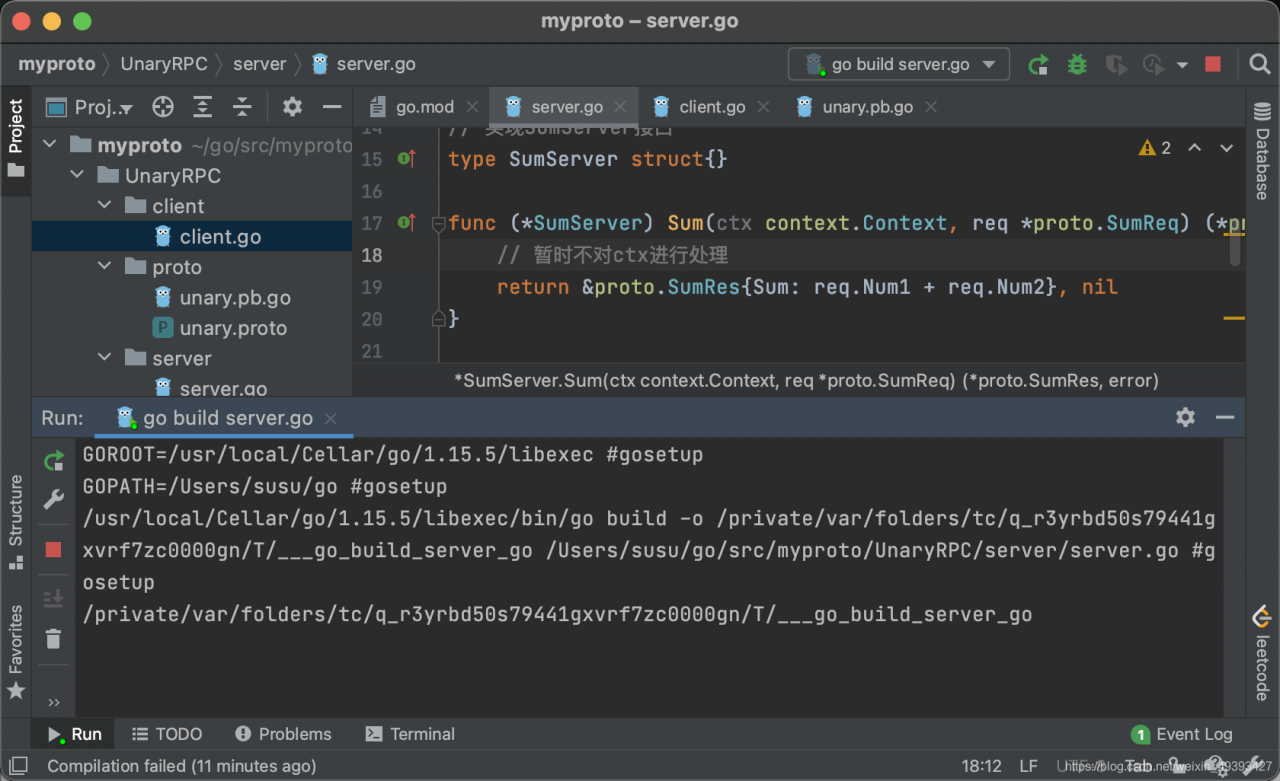Open Search Everywhere magnifier icon
Viewport: 1280px width, 781px height.
(1260, 65)
